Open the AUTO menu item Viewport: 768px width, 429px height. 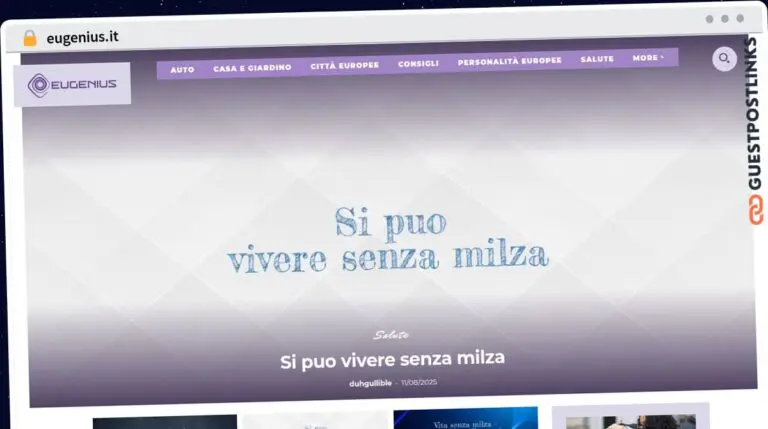pyautogui.click(x=182, y=70)
